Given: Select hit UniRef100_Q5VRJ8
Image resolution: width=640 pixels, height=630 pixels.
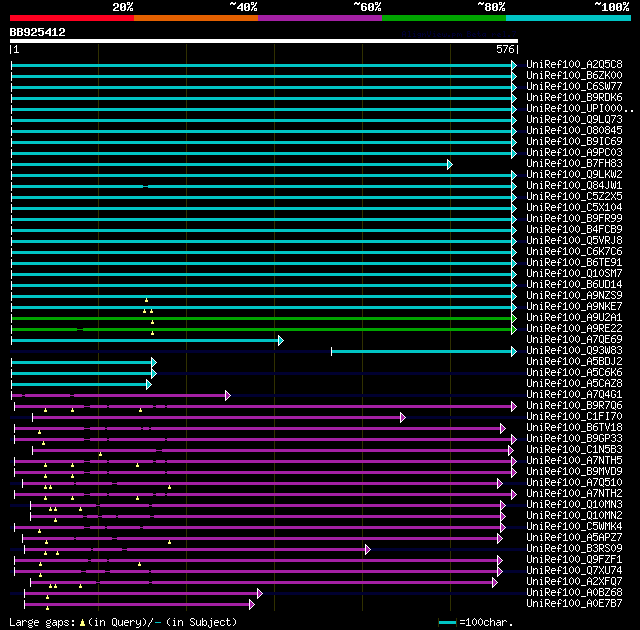Looking at the screenshot, I should [x=574, y=241].
